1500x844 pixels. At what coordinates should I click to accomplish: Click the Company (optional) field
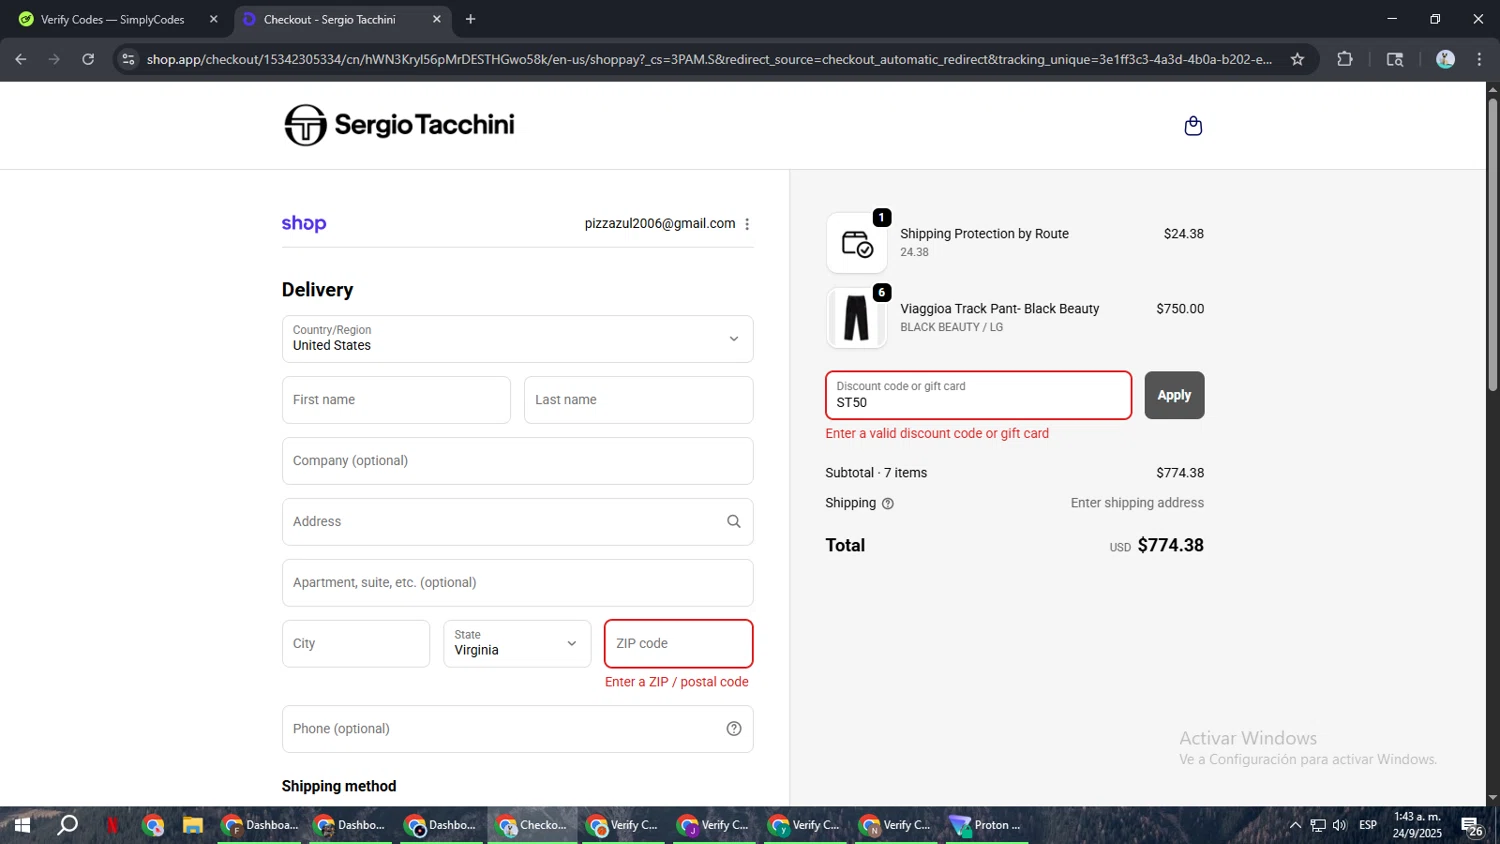pyautogui.click(x=517, y=461)
